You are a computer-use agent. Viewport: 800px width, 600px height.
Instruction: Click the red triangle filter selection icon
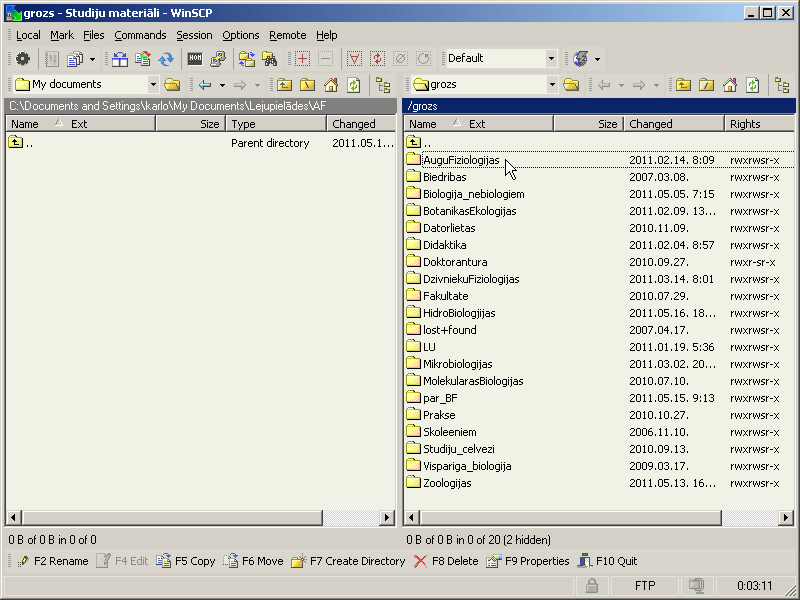(354, 59)
